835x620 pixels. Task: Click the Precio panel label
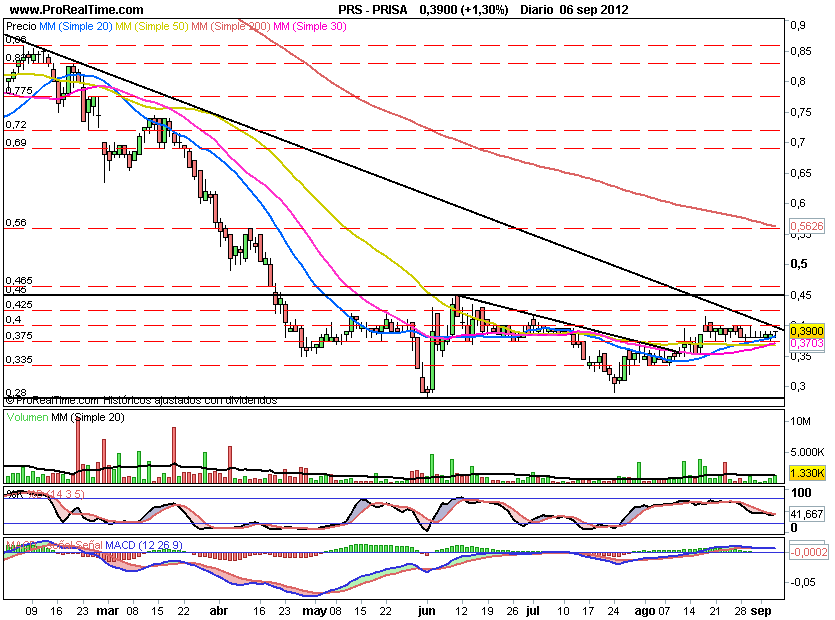[x=18, y=23]
